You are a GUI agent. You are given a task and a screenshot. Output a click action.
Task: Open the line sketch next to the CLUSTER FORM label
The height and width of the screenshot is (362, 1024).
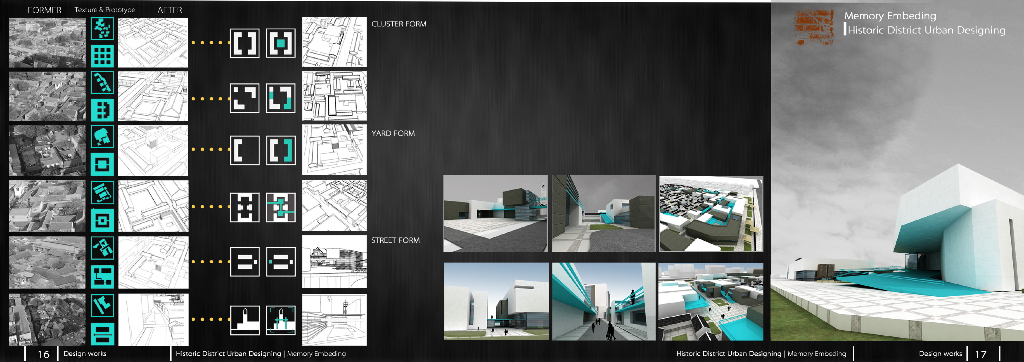click(334, 42)
